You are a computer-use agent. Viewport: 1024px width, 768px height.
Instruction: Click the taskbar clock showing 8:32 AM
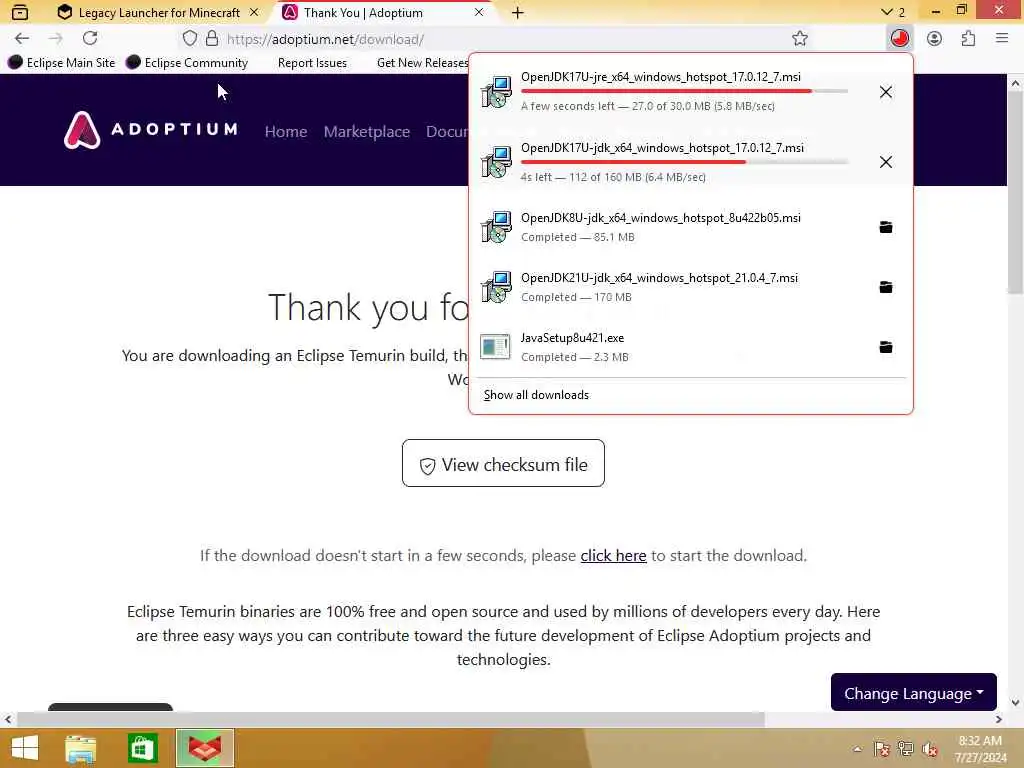980,749
